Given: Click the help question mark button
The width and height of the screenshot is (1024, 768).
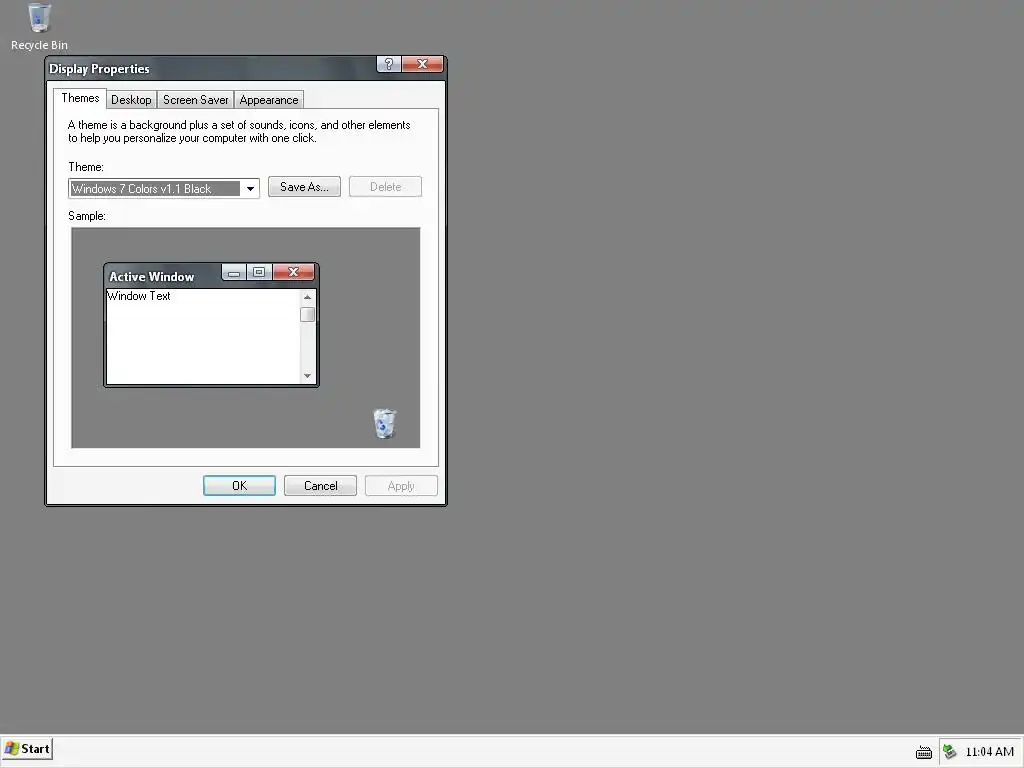Looking at the screenshot, I should (x=389, y=64).
